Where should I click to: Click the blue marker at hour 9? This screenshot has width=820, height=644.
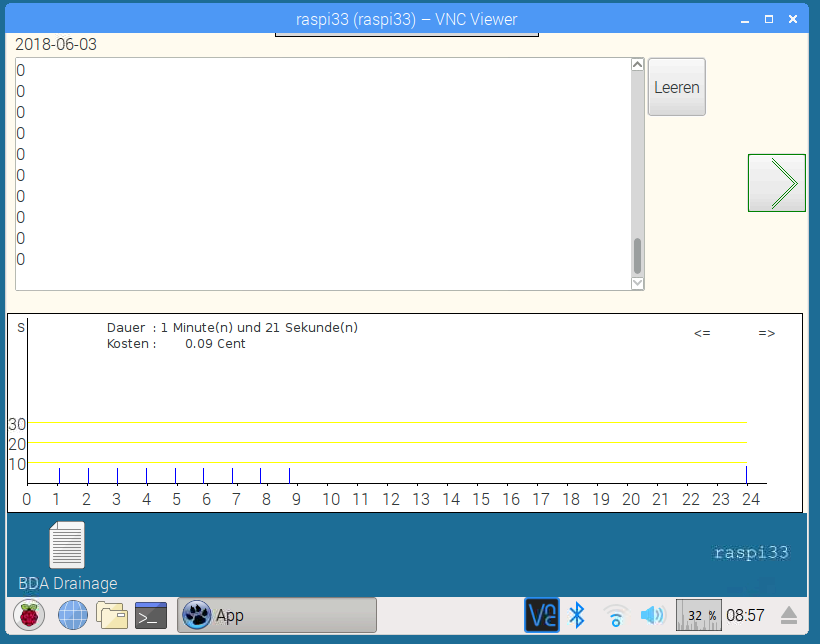tap(289, 476)
